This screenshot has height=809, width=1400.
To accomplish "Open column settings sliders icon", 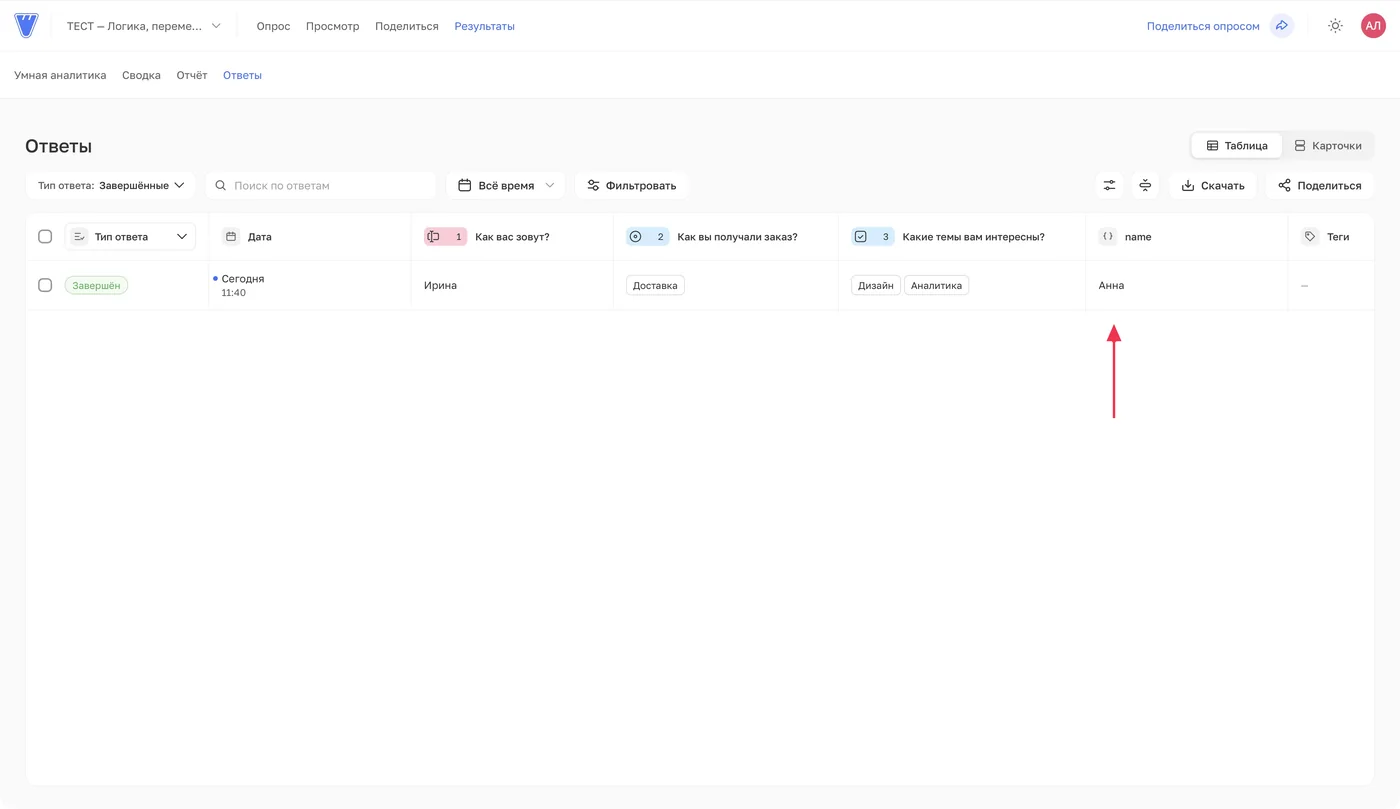I will [1109, 185].
